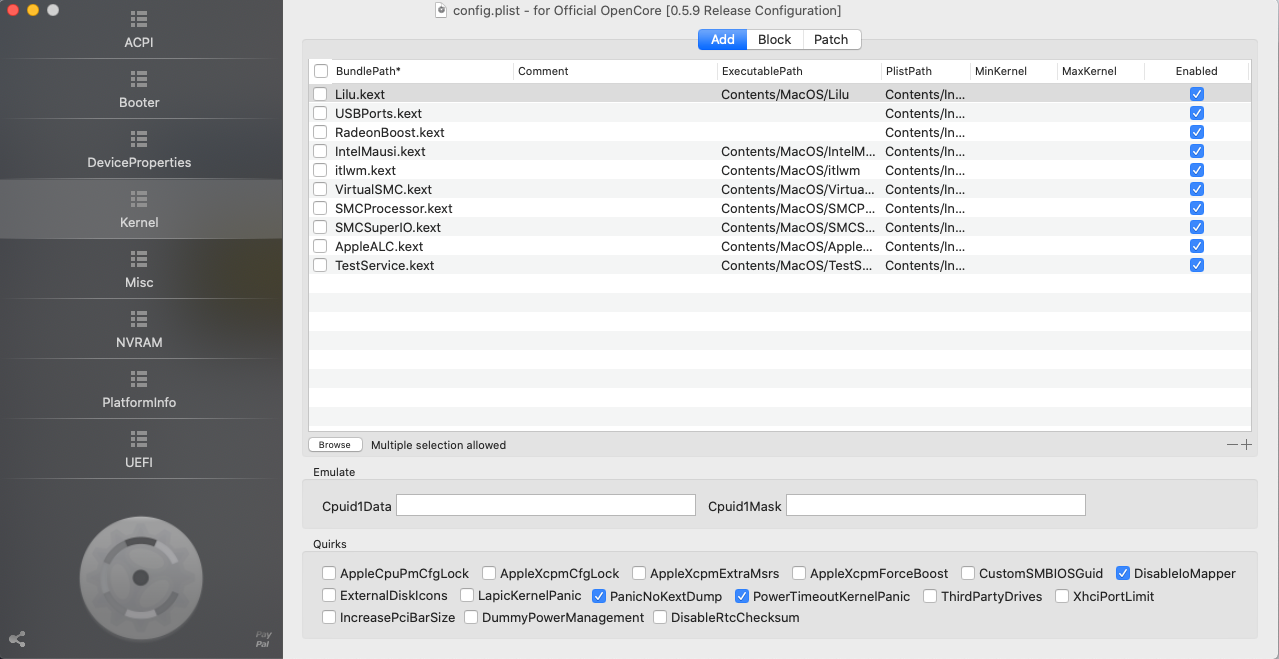Enable the CustomSMBIOSGuid quirk

click(968, 573)
